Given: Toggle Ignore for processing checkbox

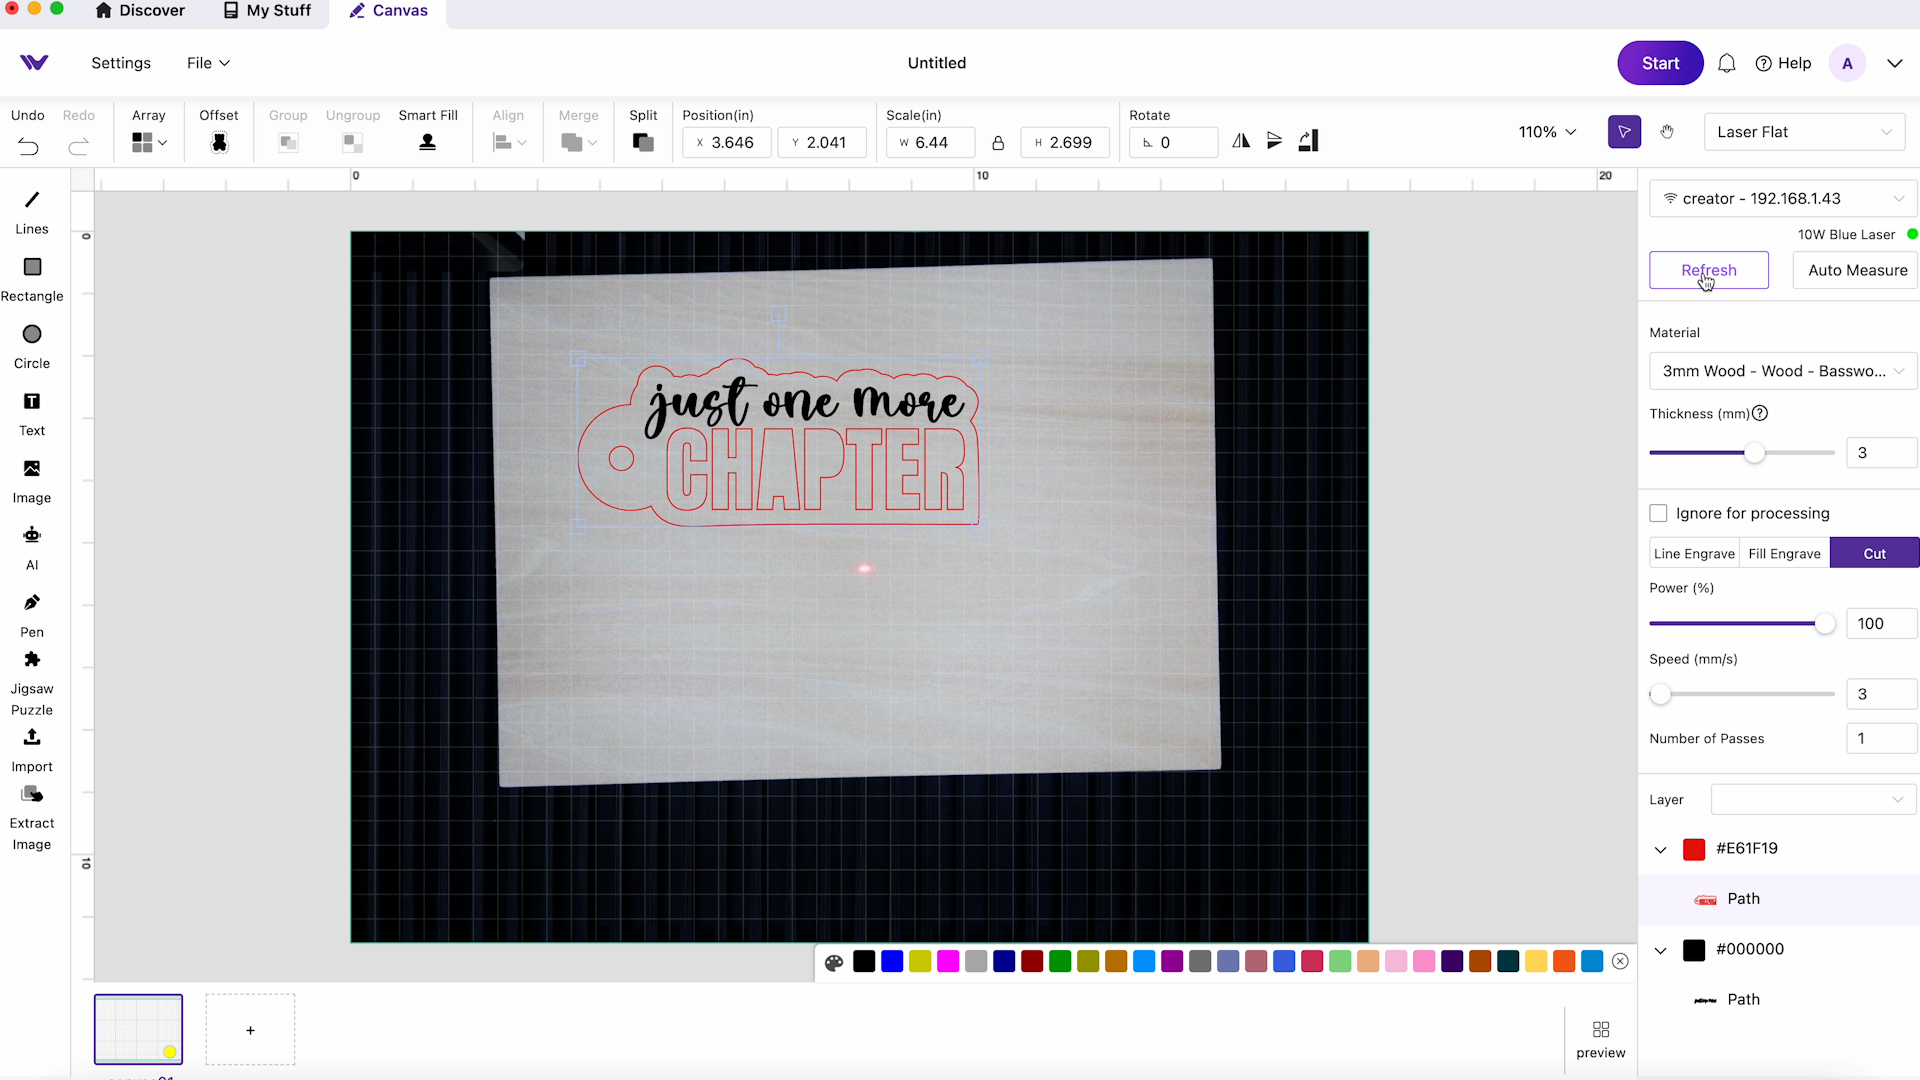Looking at the screenshot, I should tap(1658, 513).
